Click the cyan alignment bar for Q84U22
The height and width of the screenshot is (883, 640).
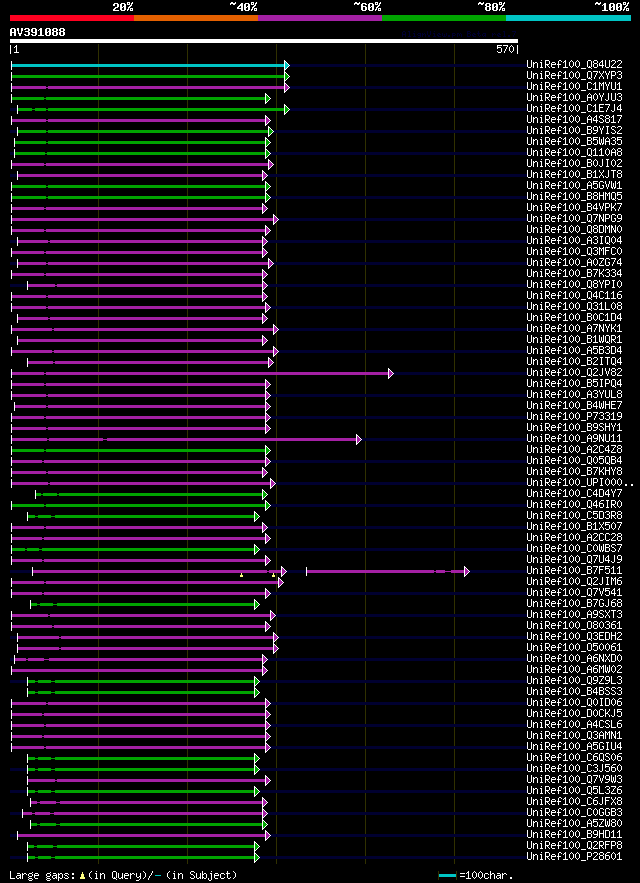148,65
